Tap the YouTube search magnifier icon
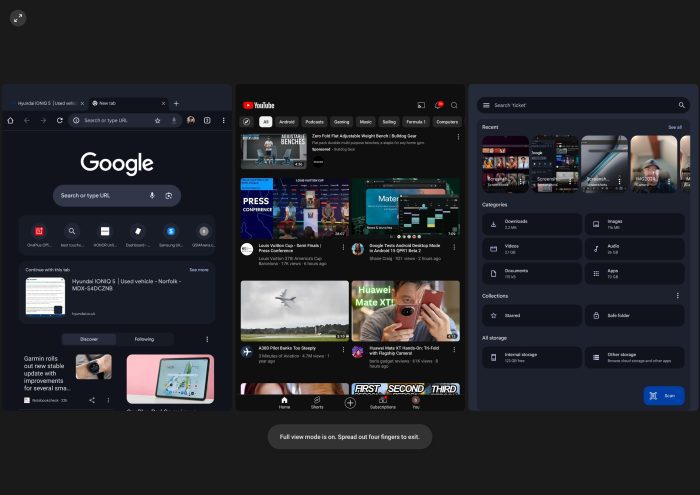Viewport: 700px width, 495px height. pos(454,105)
